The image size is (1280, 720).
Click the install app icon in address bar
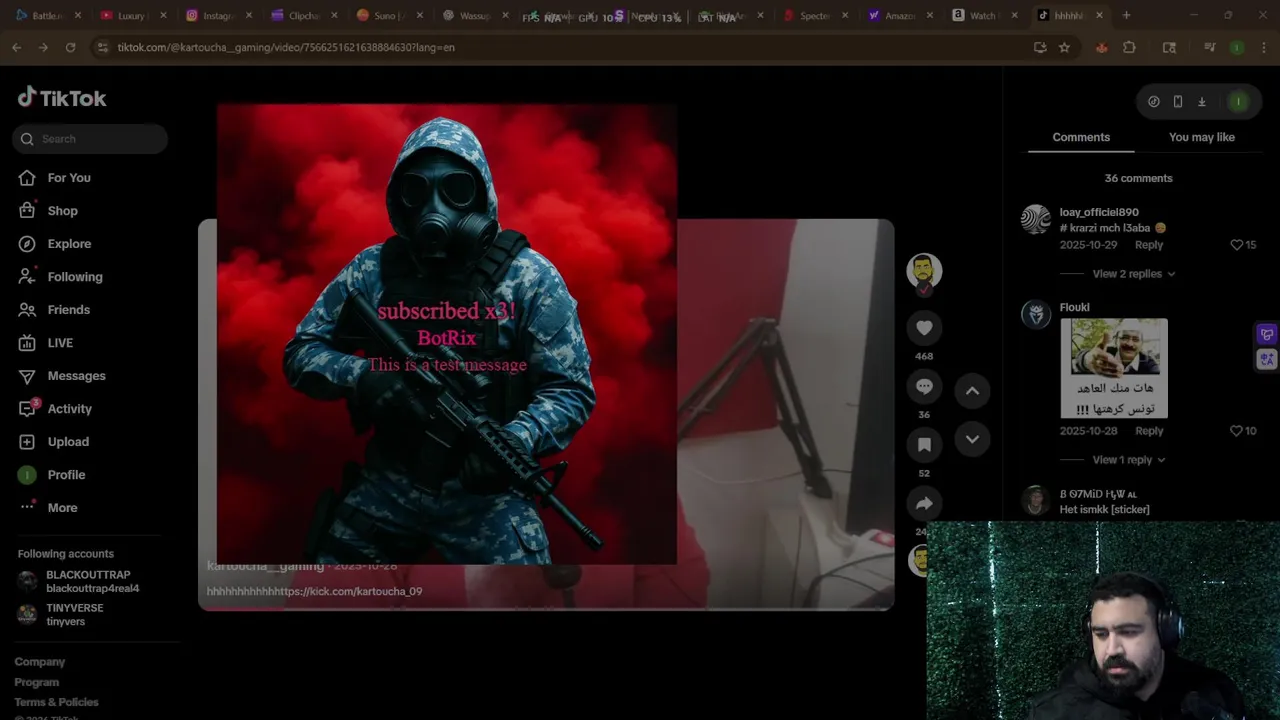pyautogui.click(x=1040, y=47)
